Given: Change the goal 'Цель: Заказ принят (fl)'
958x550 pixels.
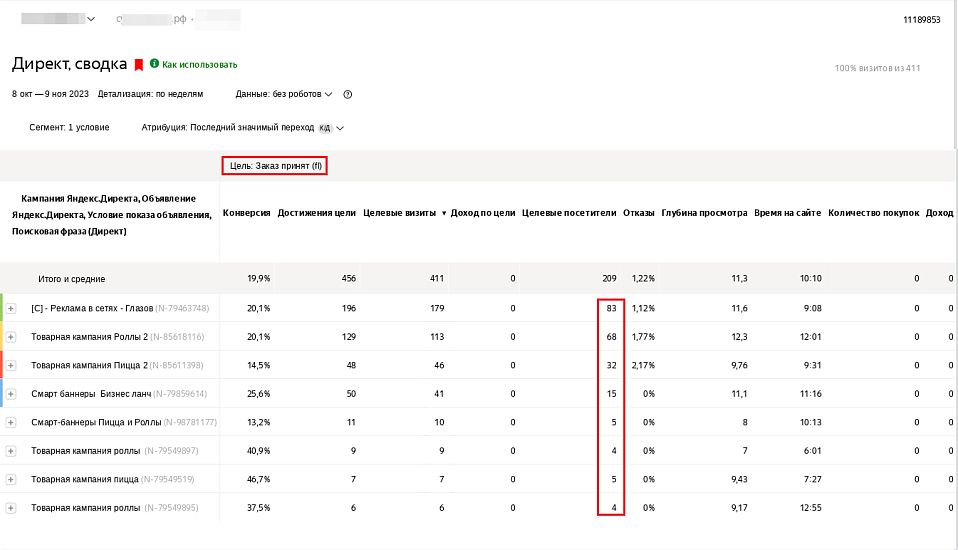Looking at the screenshot, I should click(x=275, y=166).
